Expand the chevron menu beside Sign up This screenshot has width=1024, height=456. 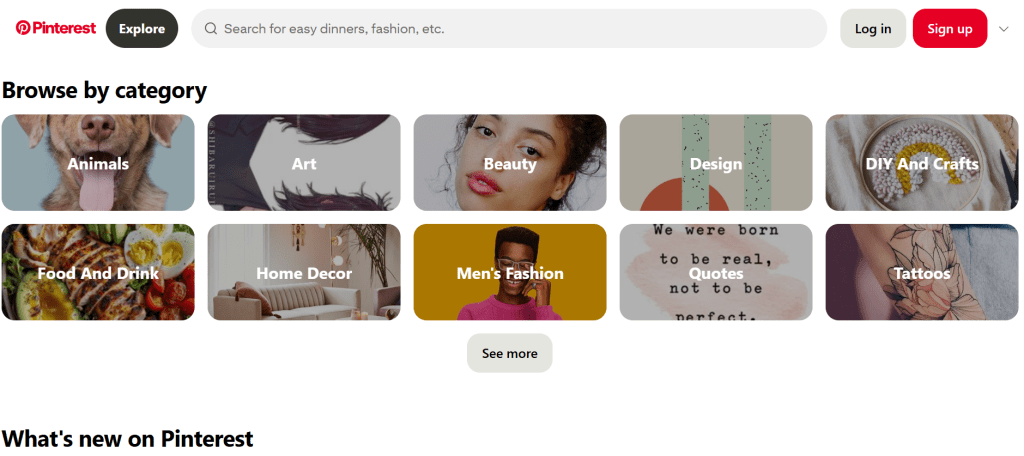click(x=1004, y=29)
